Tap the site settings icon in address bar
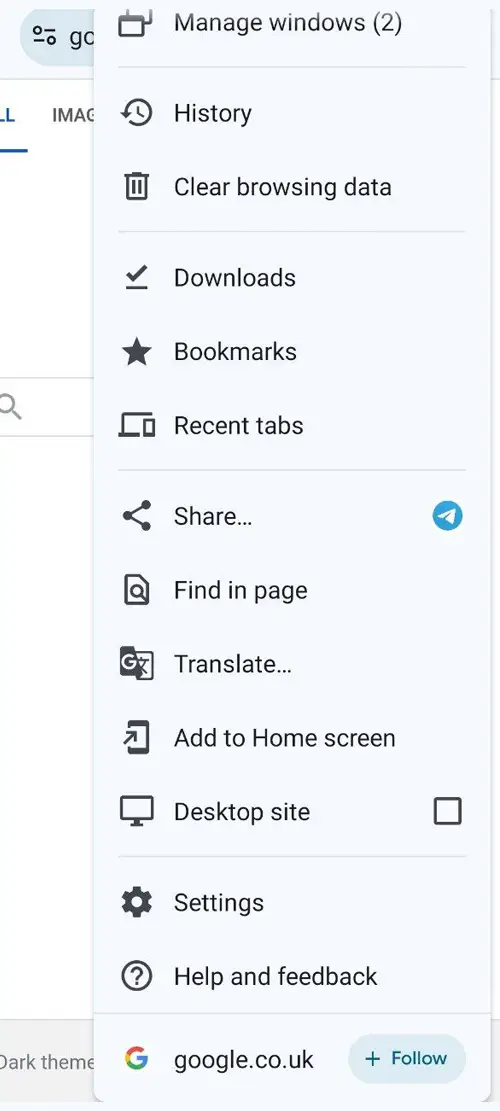500x1111 pixels. coord(44,35)
